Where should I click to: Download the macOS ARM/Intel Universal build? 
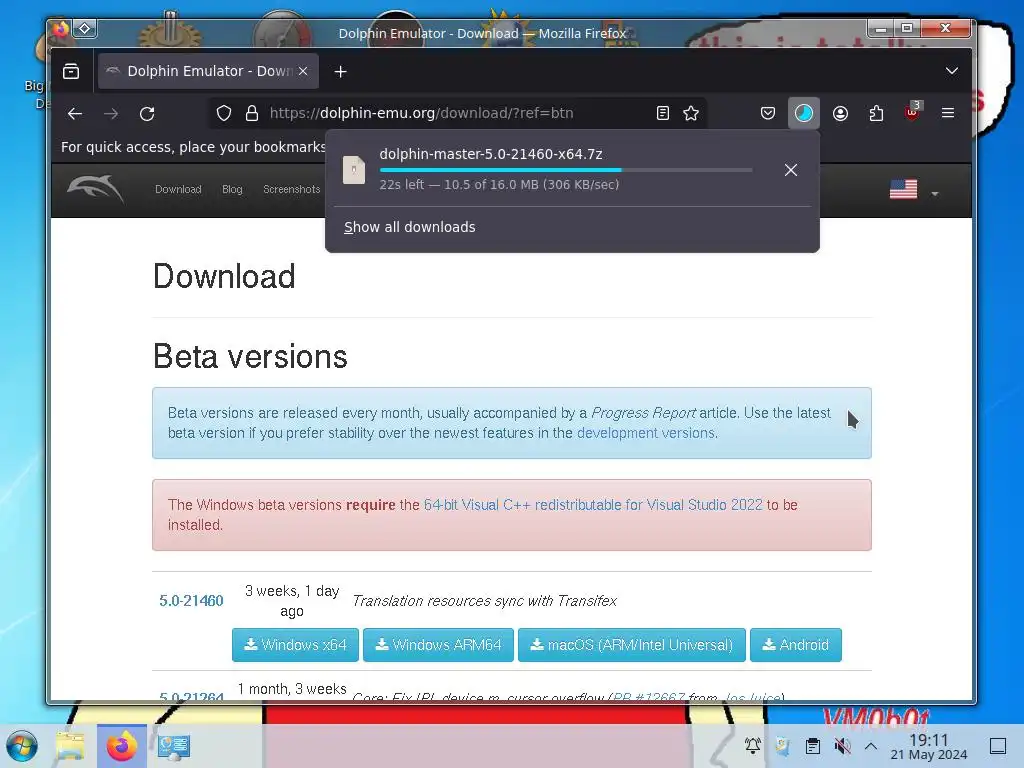tap(632, 645)
